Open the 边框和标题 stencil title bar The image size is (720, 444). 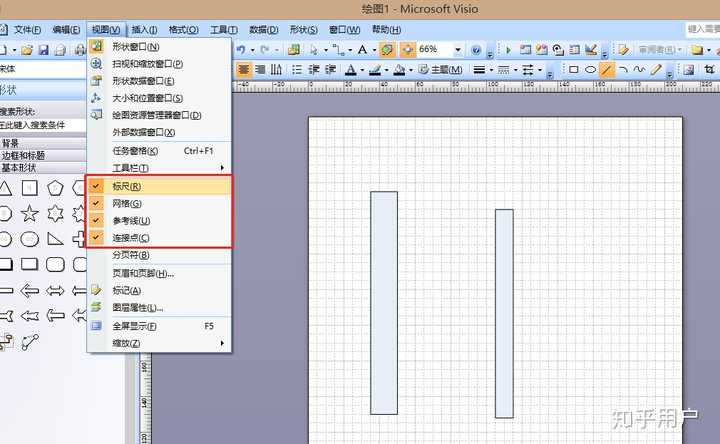click(x=43, y=155)
